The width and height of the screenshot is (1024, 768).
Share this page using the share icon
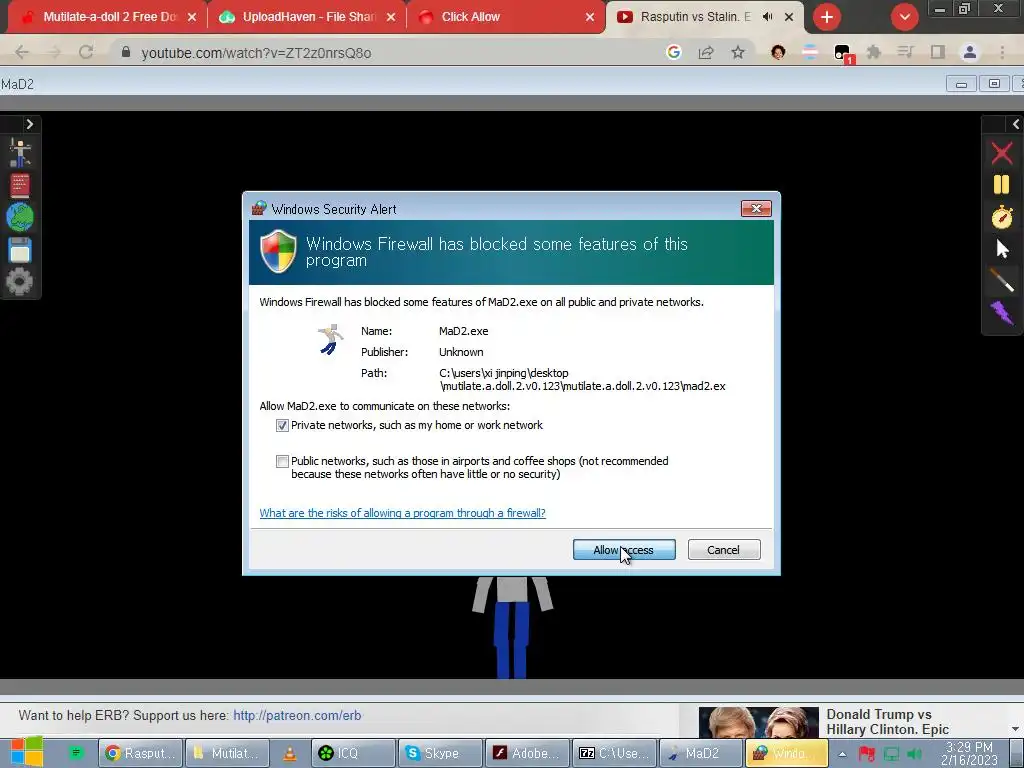pos(706,52)
